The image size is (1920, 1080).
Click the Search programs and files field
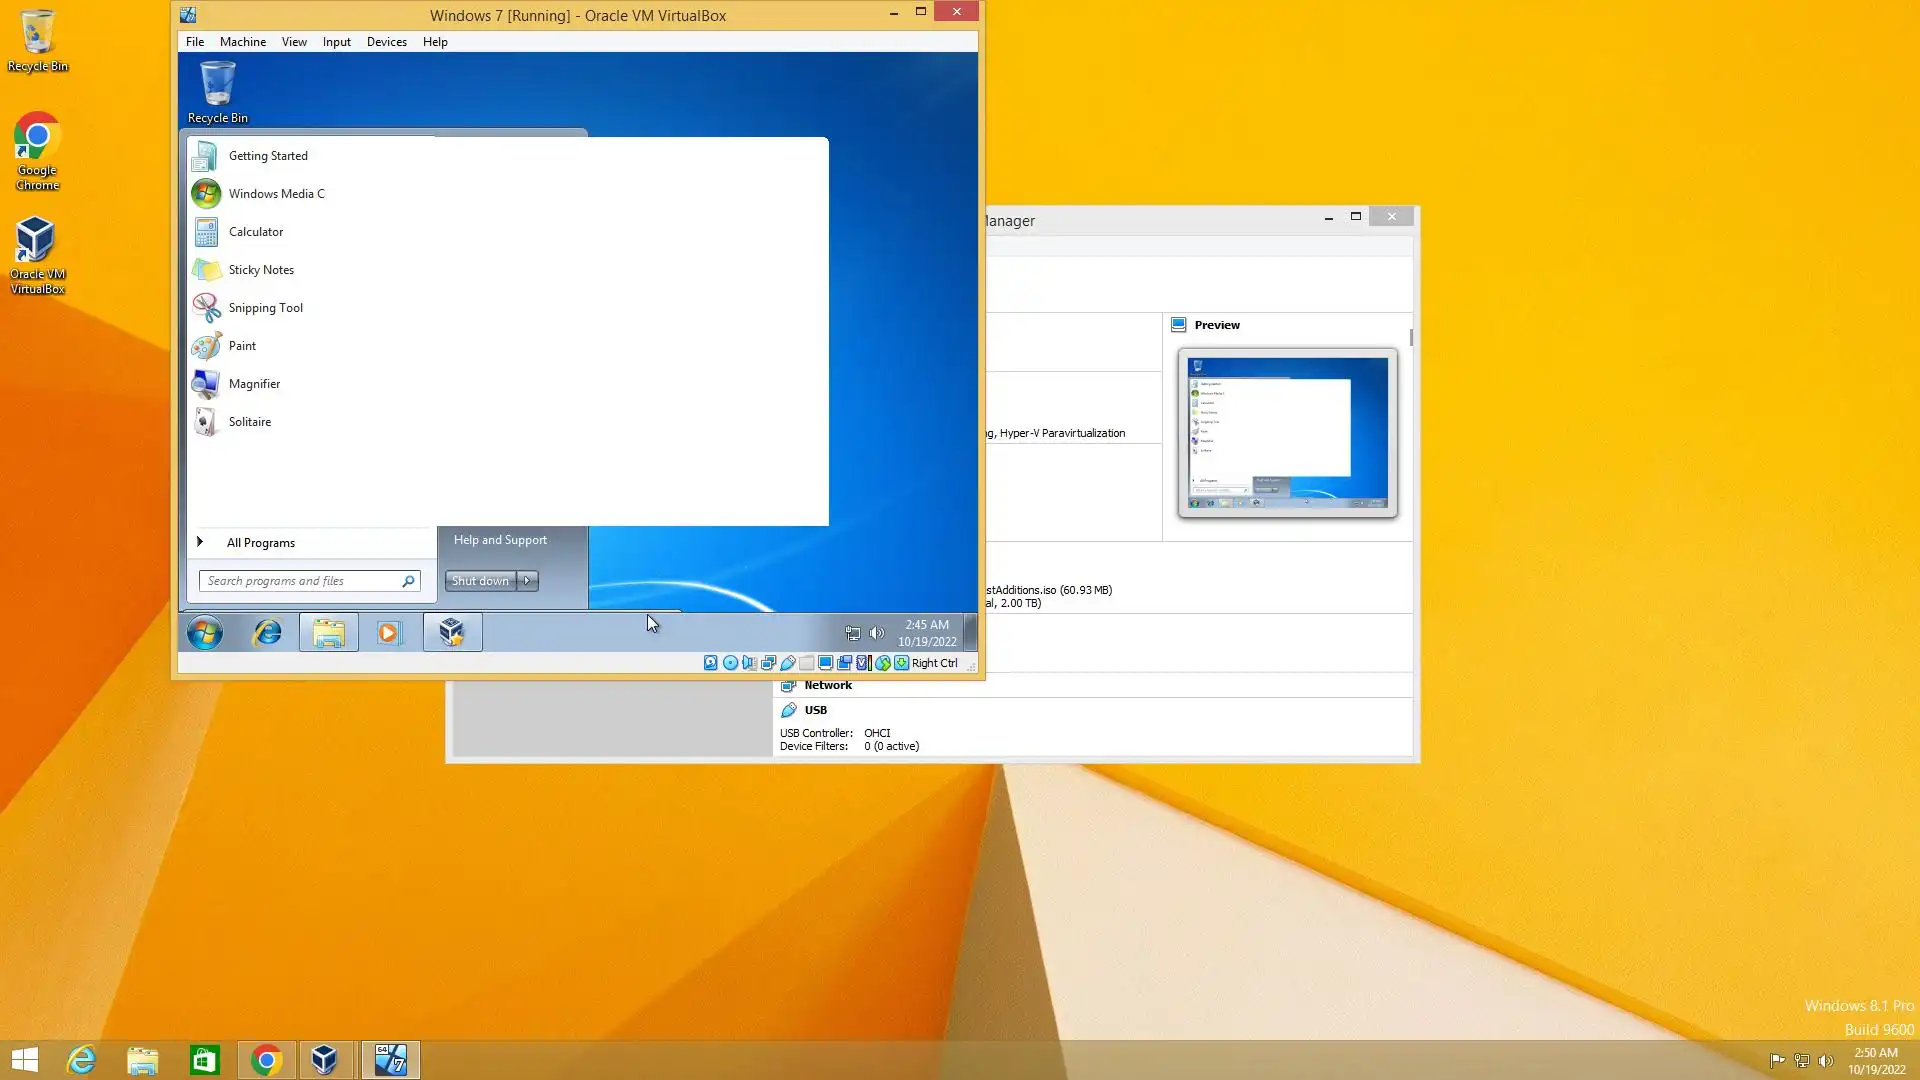[x=300, y=581]
